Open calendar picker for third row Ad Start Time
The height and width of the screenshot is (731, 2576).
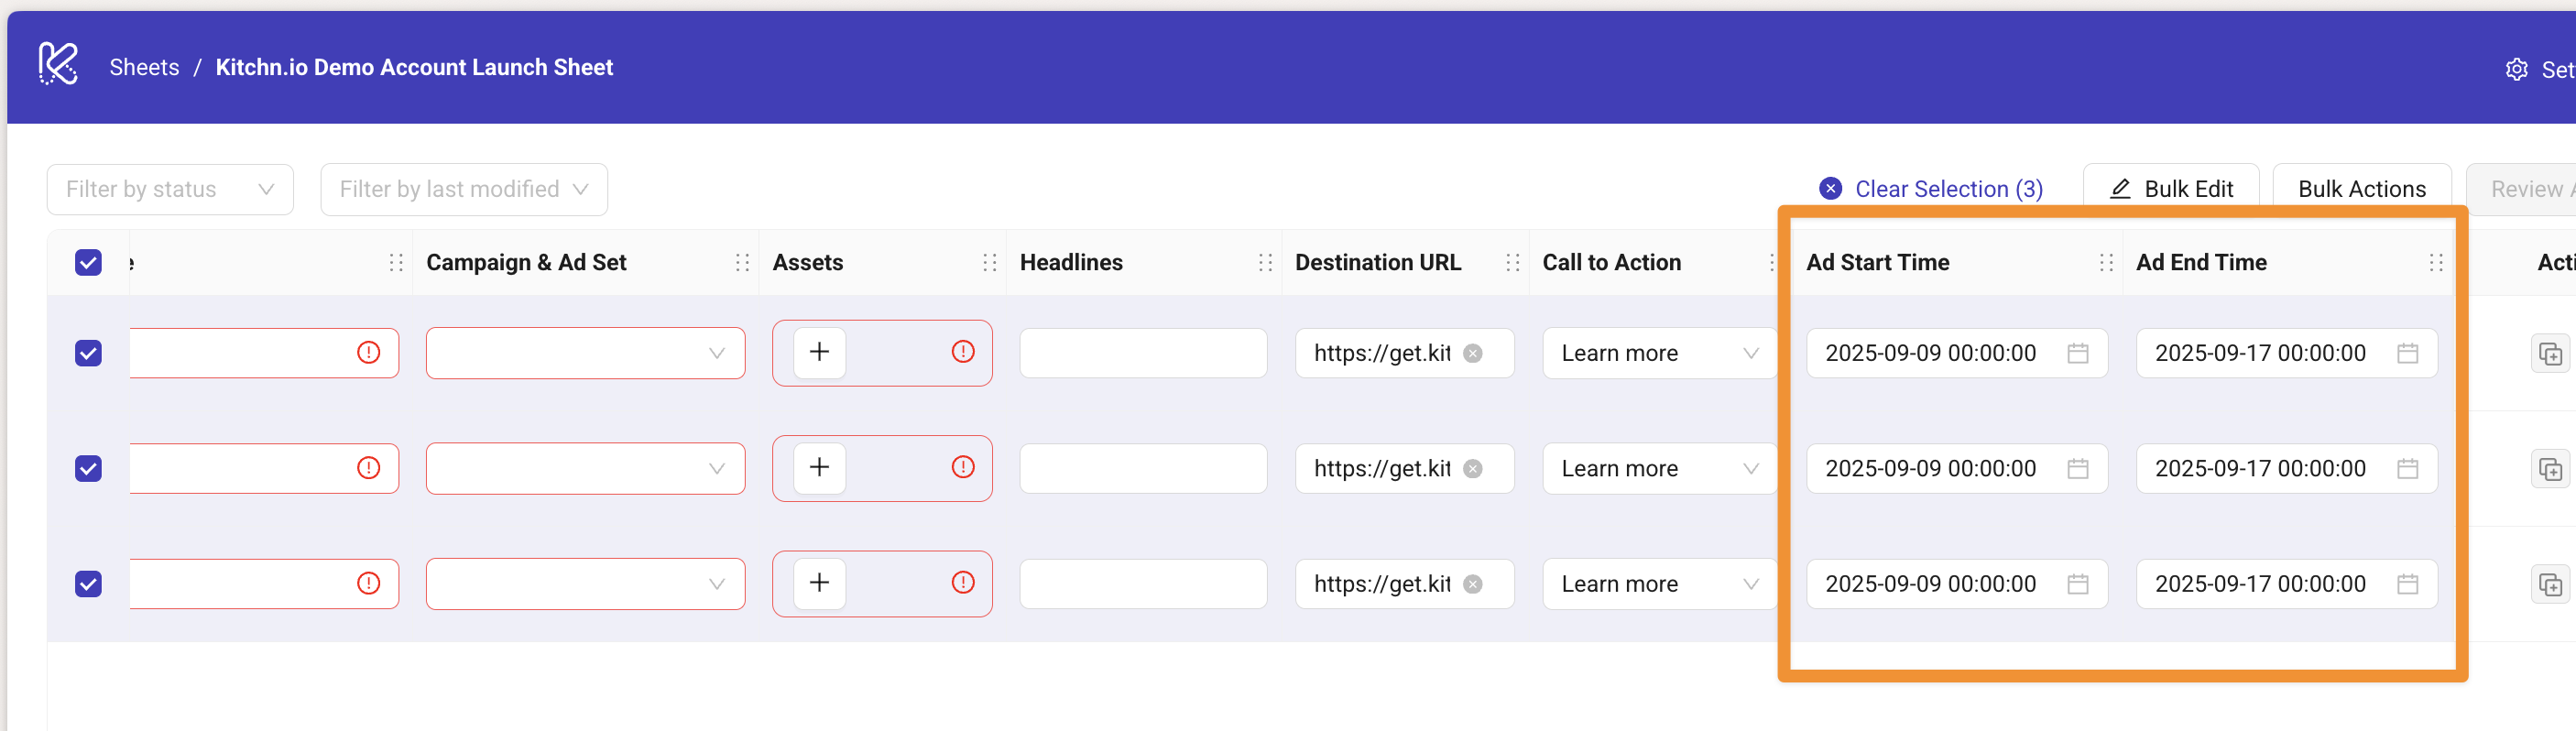[x=2077, y=583]
